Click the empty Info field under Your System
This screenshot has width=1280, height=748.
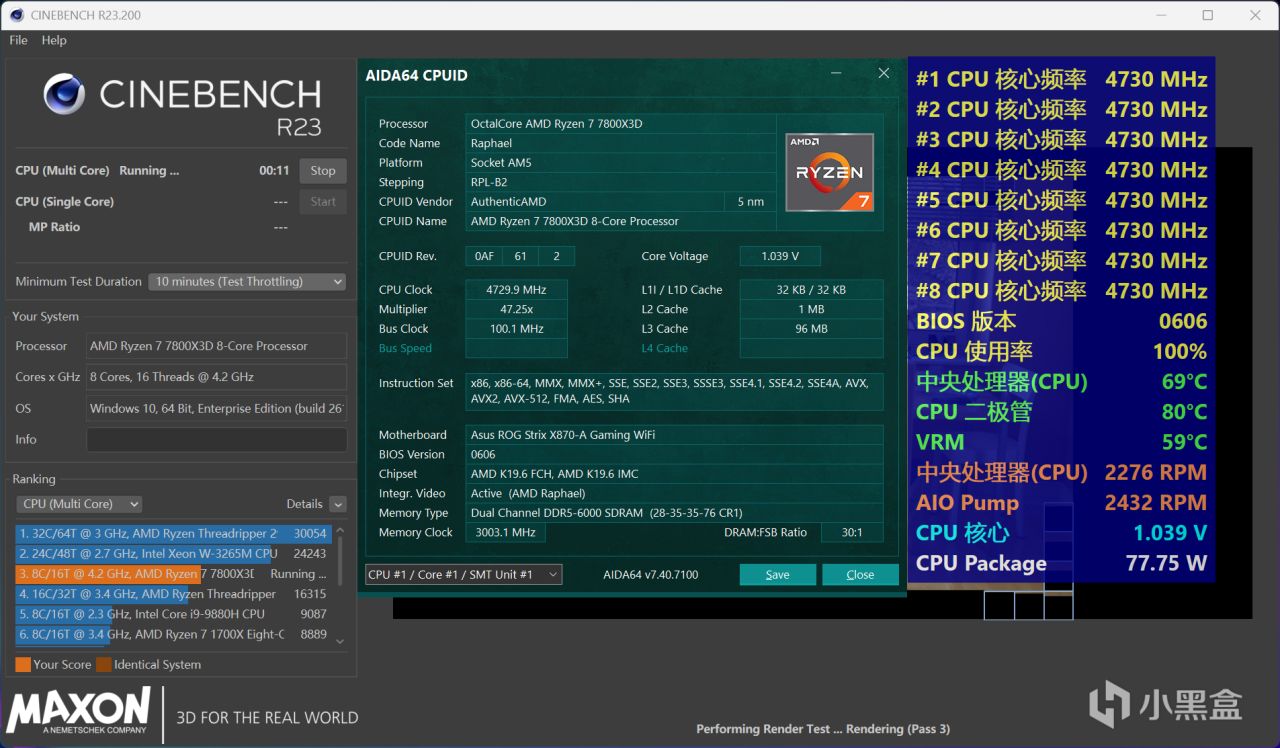217,440
